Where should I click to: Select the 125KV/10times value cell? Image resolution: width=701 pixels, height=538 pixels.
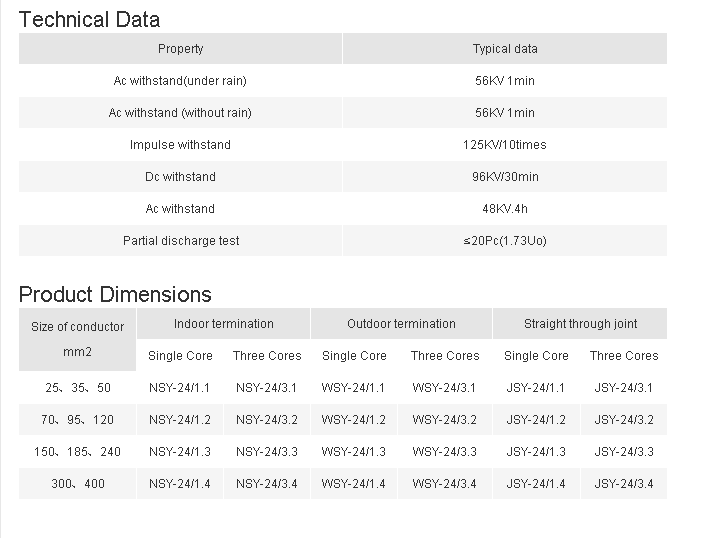click(x=504, y=145)
